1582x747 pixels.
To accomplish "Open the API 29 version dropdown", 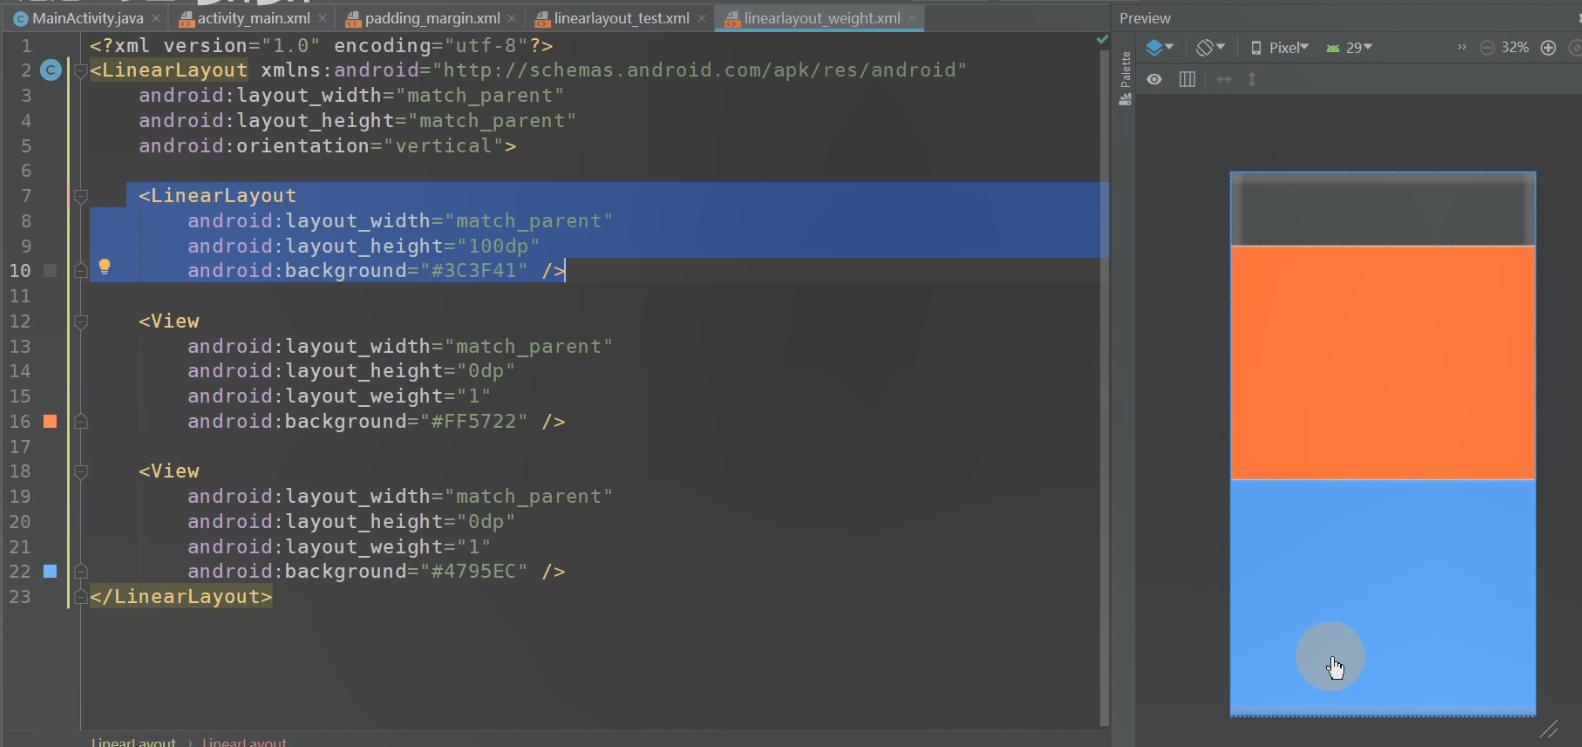I will coord(1349,47).
